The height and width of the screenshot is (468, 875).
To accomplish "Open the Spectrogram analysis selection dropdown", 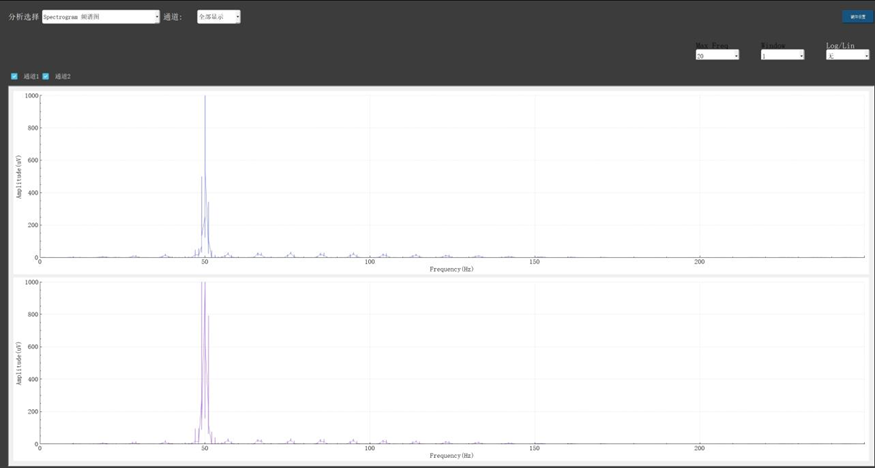I will click(100, 17).
